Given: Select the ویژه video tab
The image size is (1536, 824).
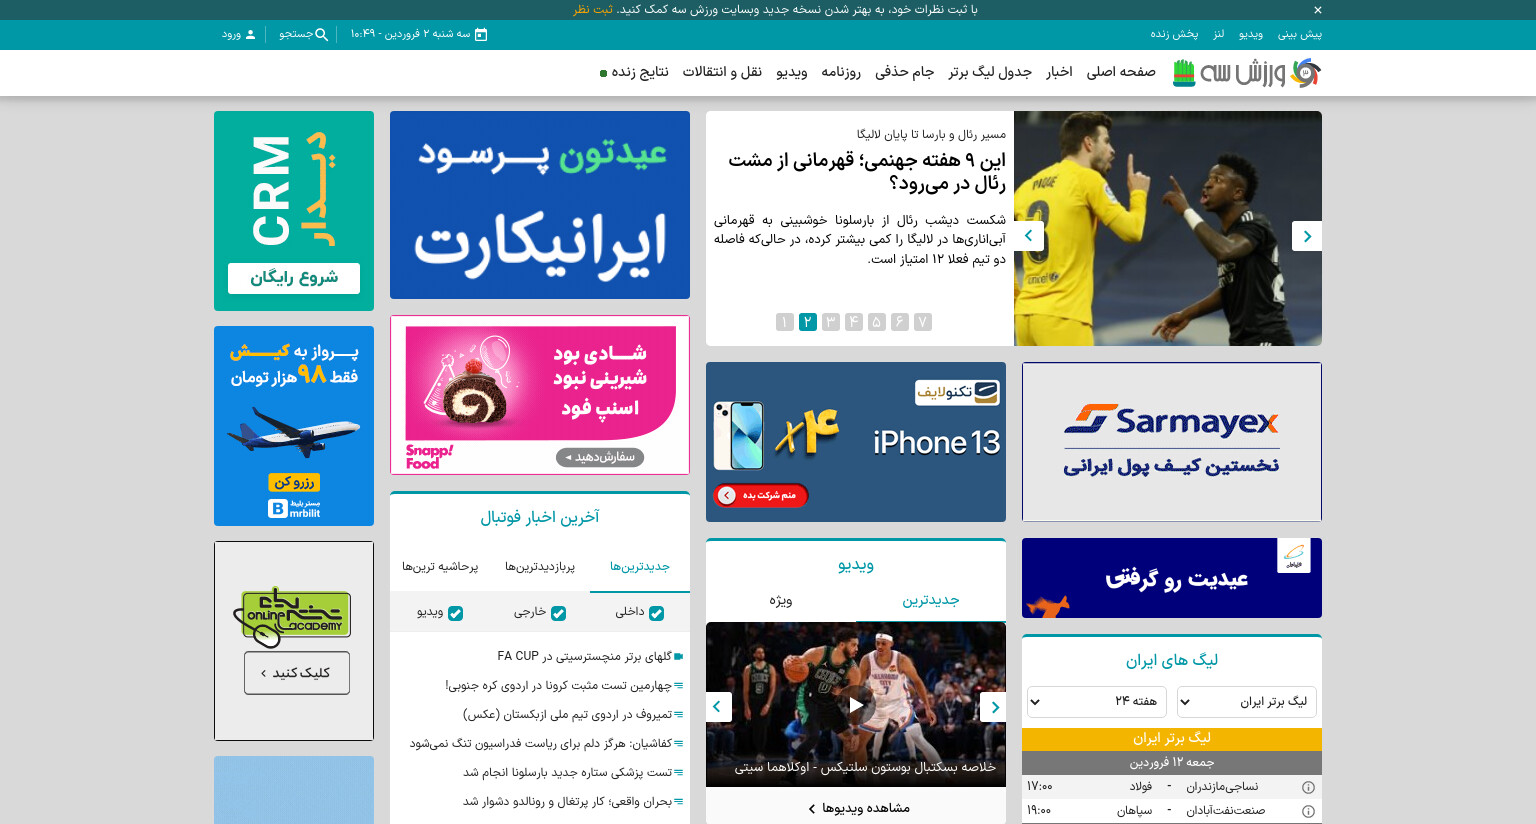Looking at the screenshot, I should [781, 600].
